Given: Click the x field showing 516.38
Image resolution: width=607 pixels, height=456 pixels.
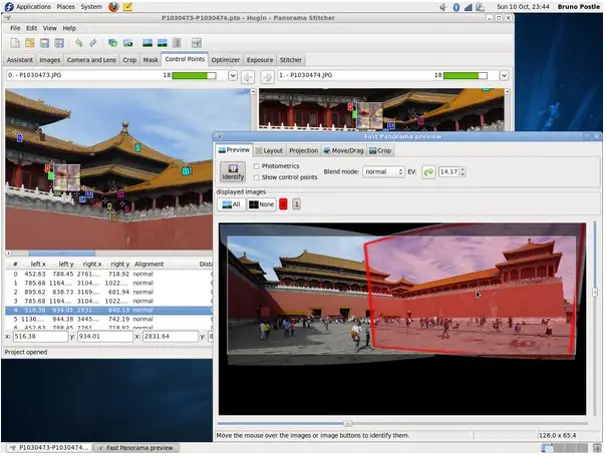Looking at the screenshot, I should point(40,337).
